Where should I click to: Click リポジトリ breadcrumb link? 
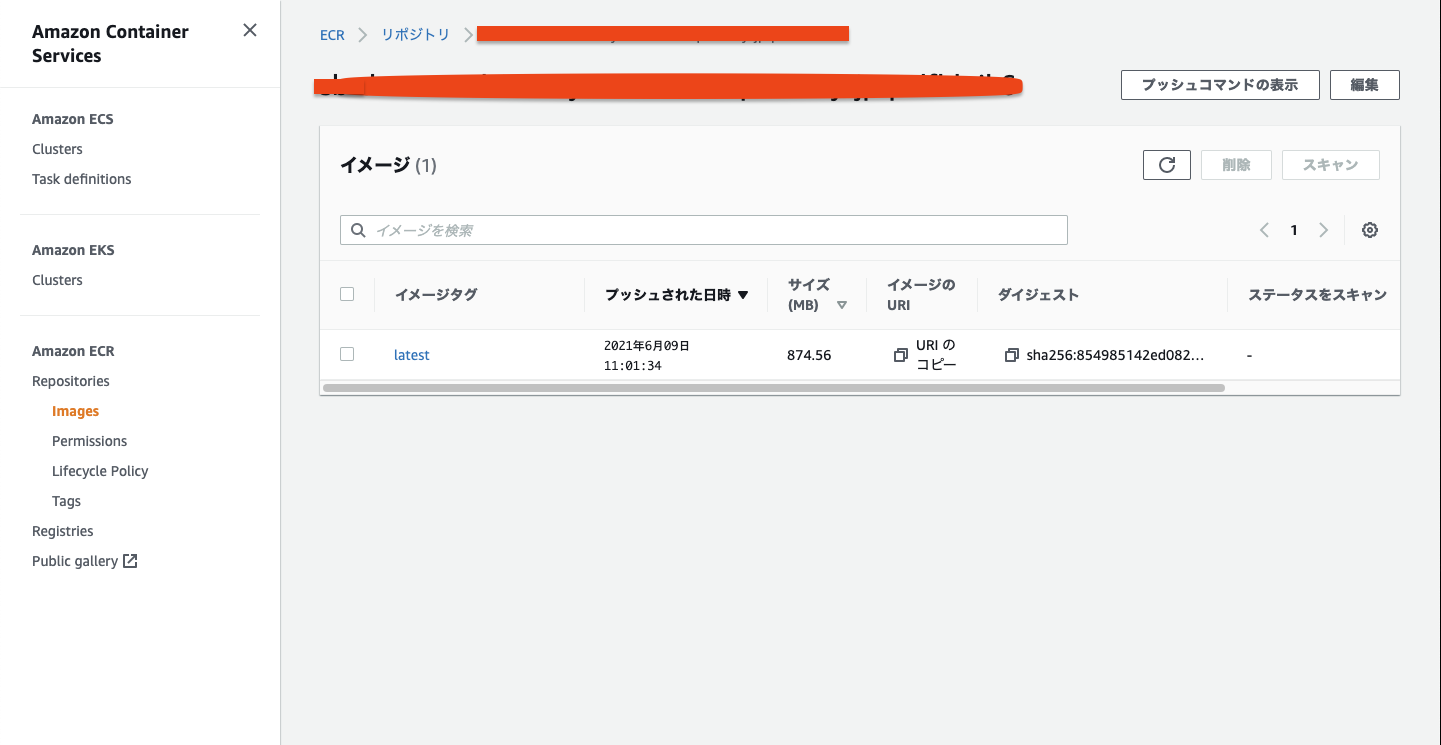point(416,35)
